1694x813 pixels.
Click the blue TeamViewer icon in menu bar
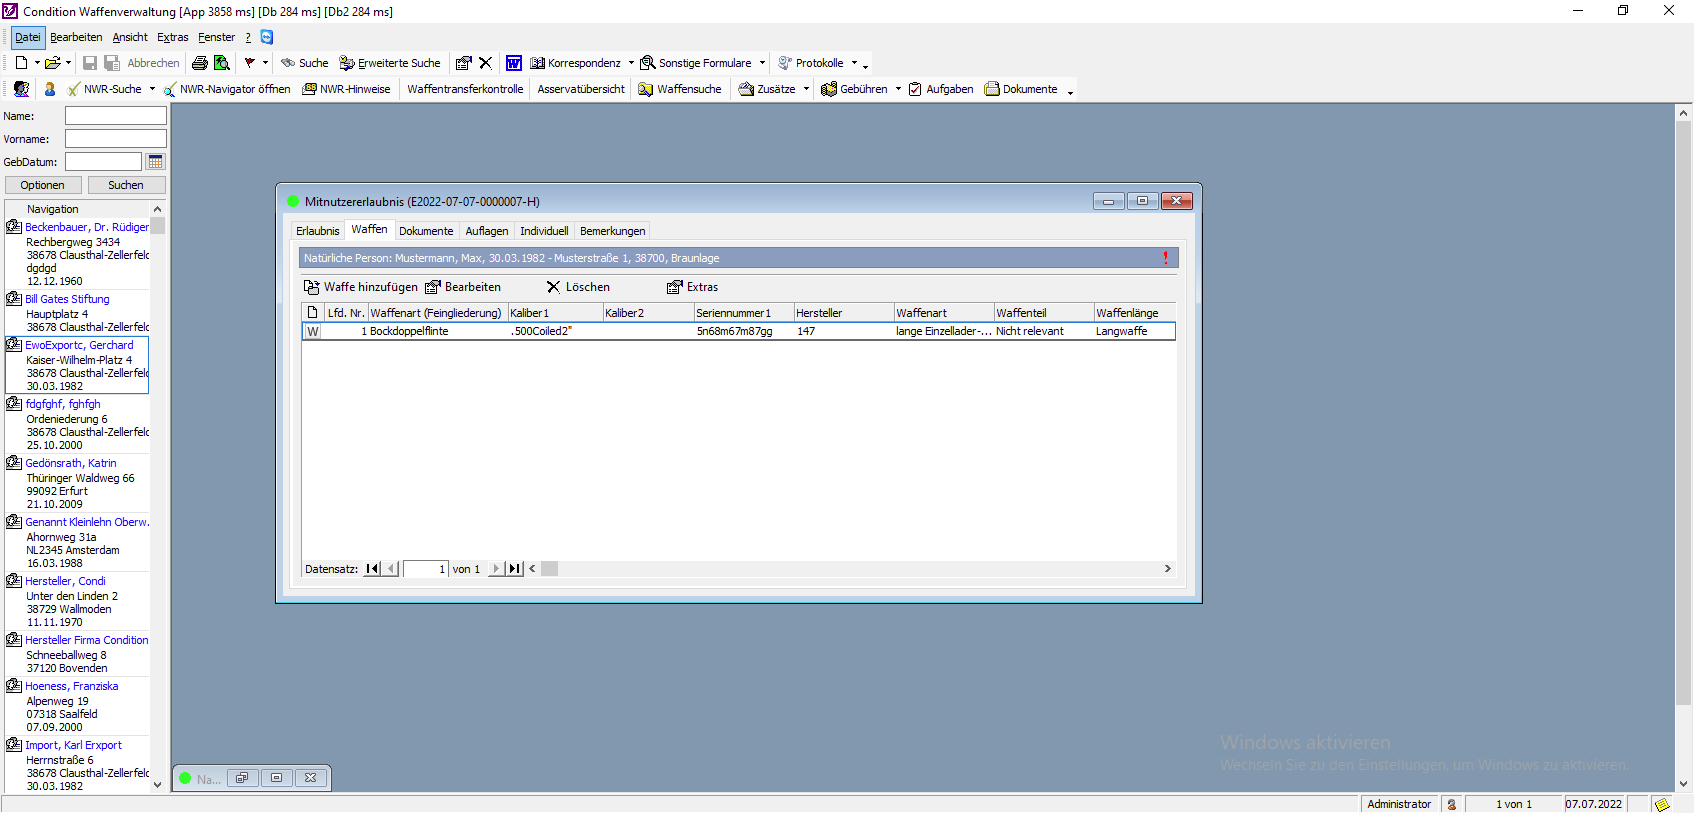tap(267, 37)
